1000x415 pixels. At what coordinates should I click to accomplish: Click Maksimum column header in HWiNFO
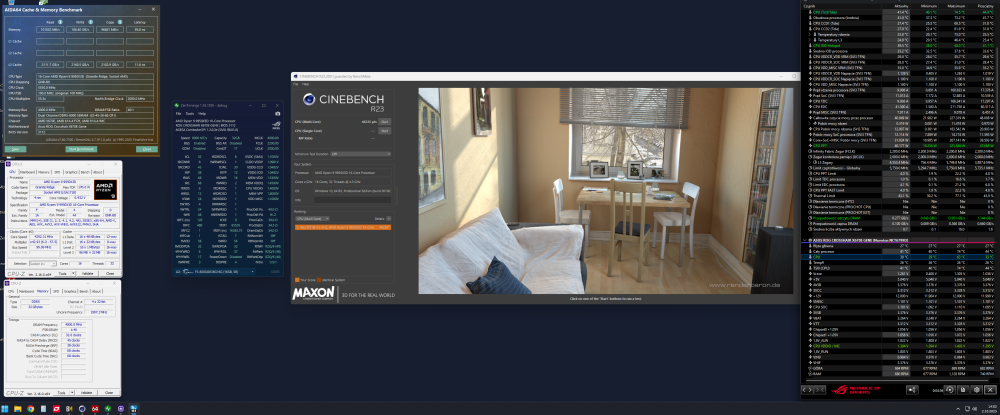(x=956, y=6)
